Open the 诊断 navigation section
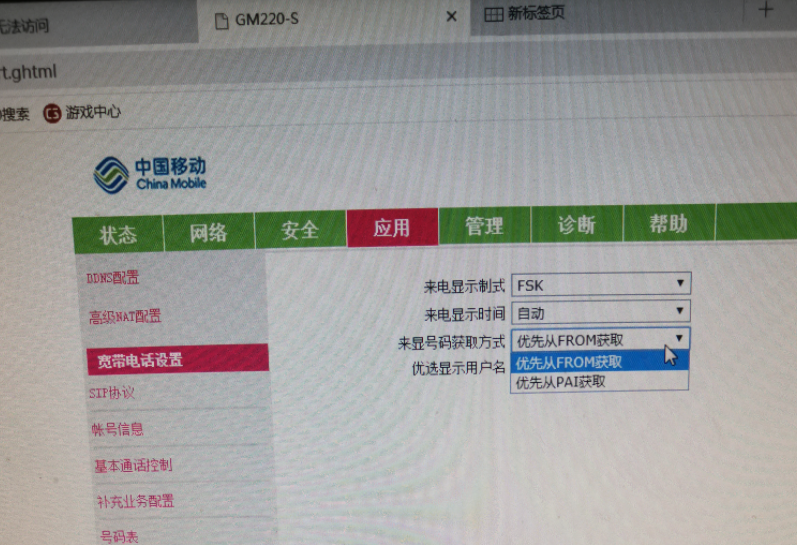Image resolution: width=797 pixels, height=545 pixels. click(576, 224)
